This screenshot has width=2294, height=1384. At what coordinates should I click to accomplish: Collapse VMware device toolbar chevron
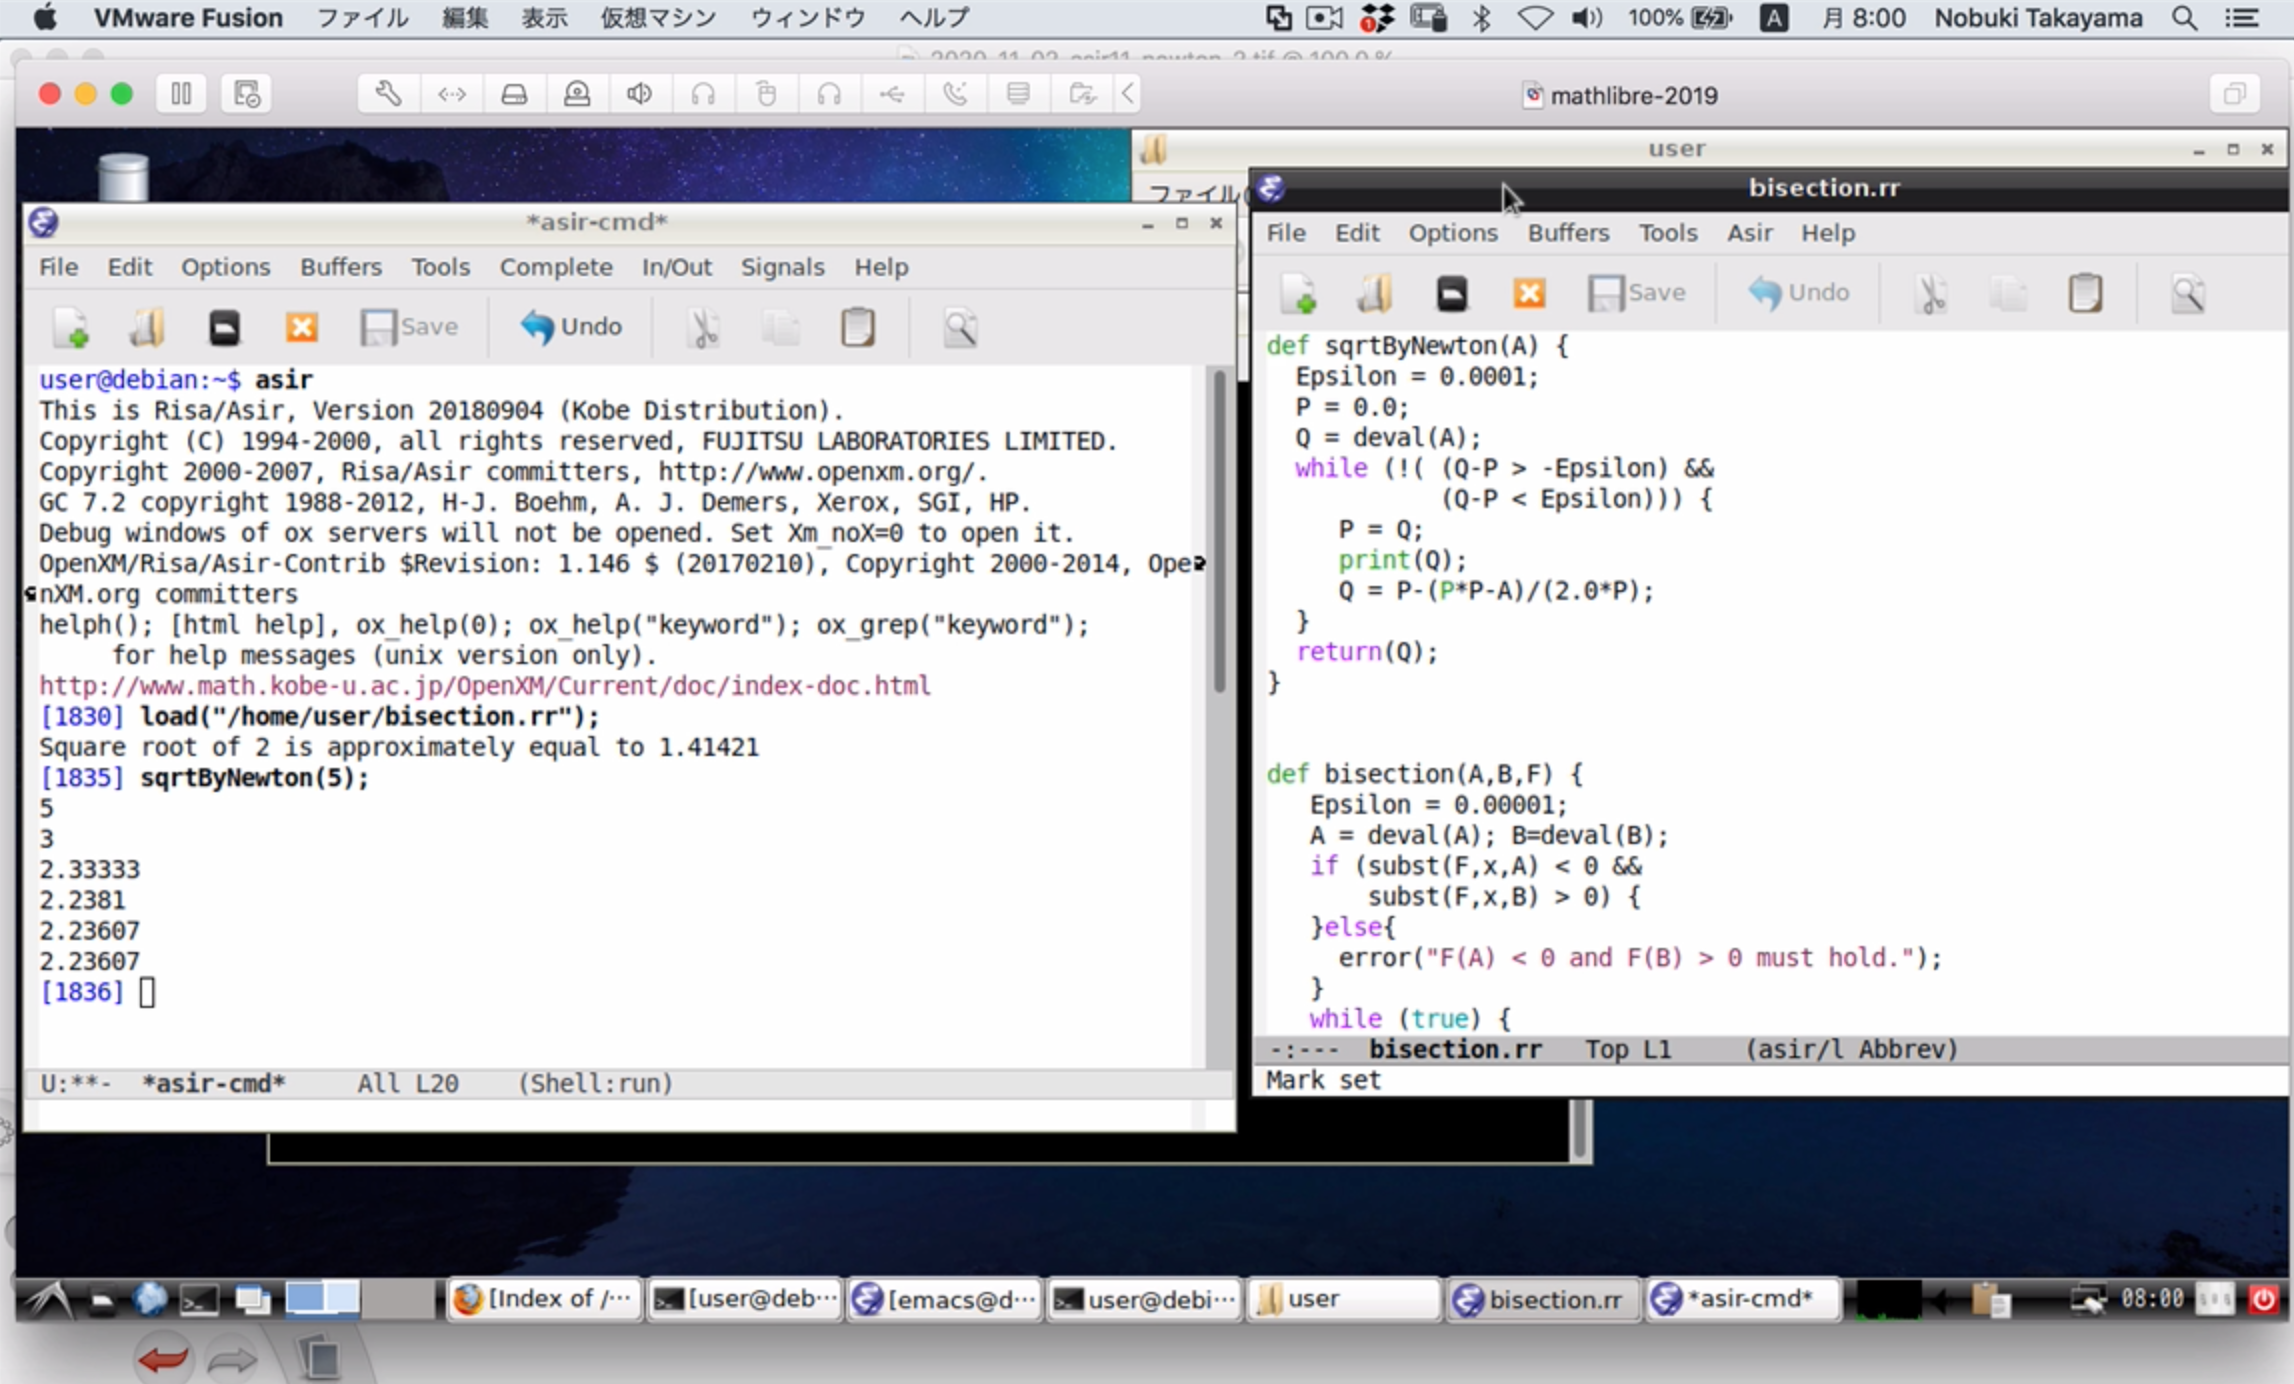[1127, 94]
